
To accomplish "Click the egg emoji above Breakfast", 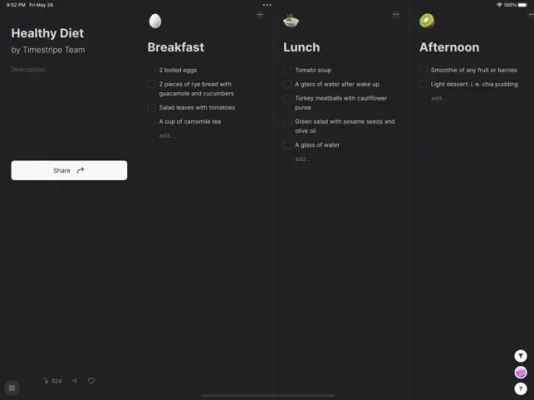I will point(155,21).
